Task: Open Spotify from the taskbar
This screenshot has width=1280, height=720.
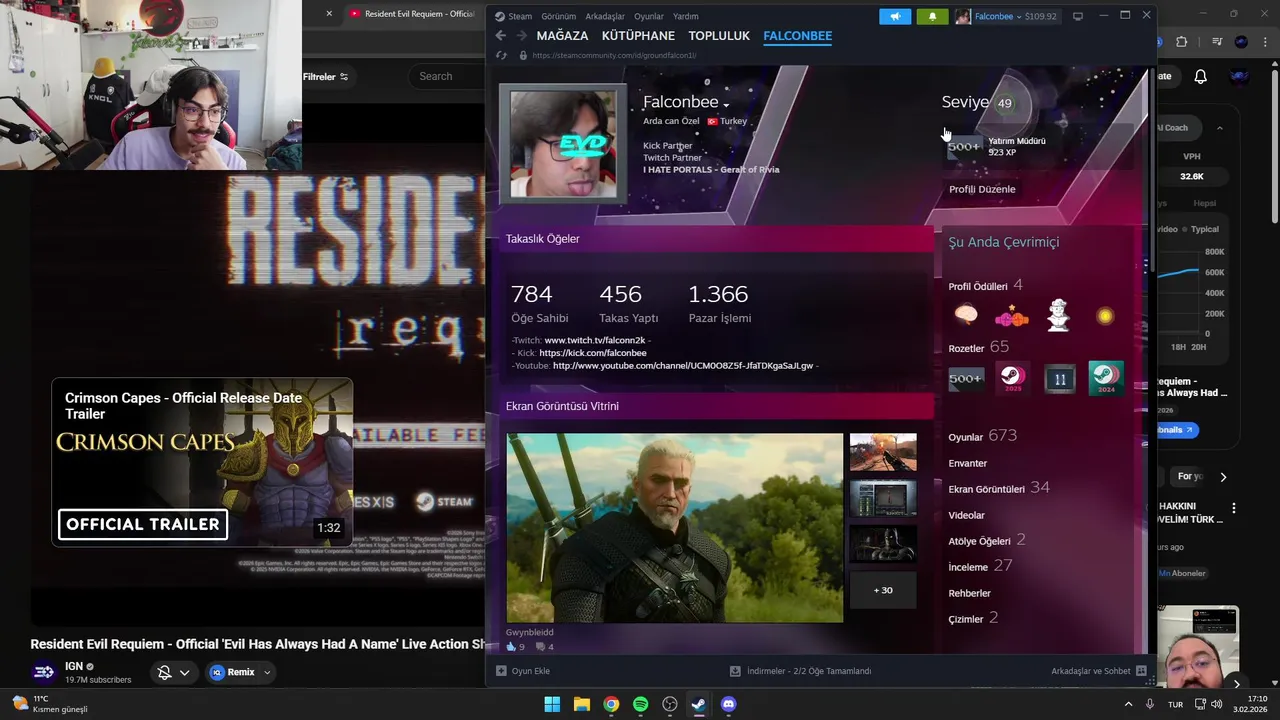Action: (641, 704)
